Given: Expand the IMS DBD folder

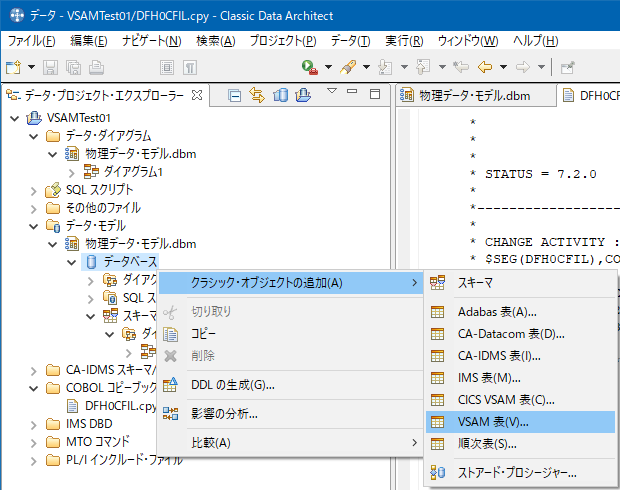Looking at the screenshot, I should point(34,424).
